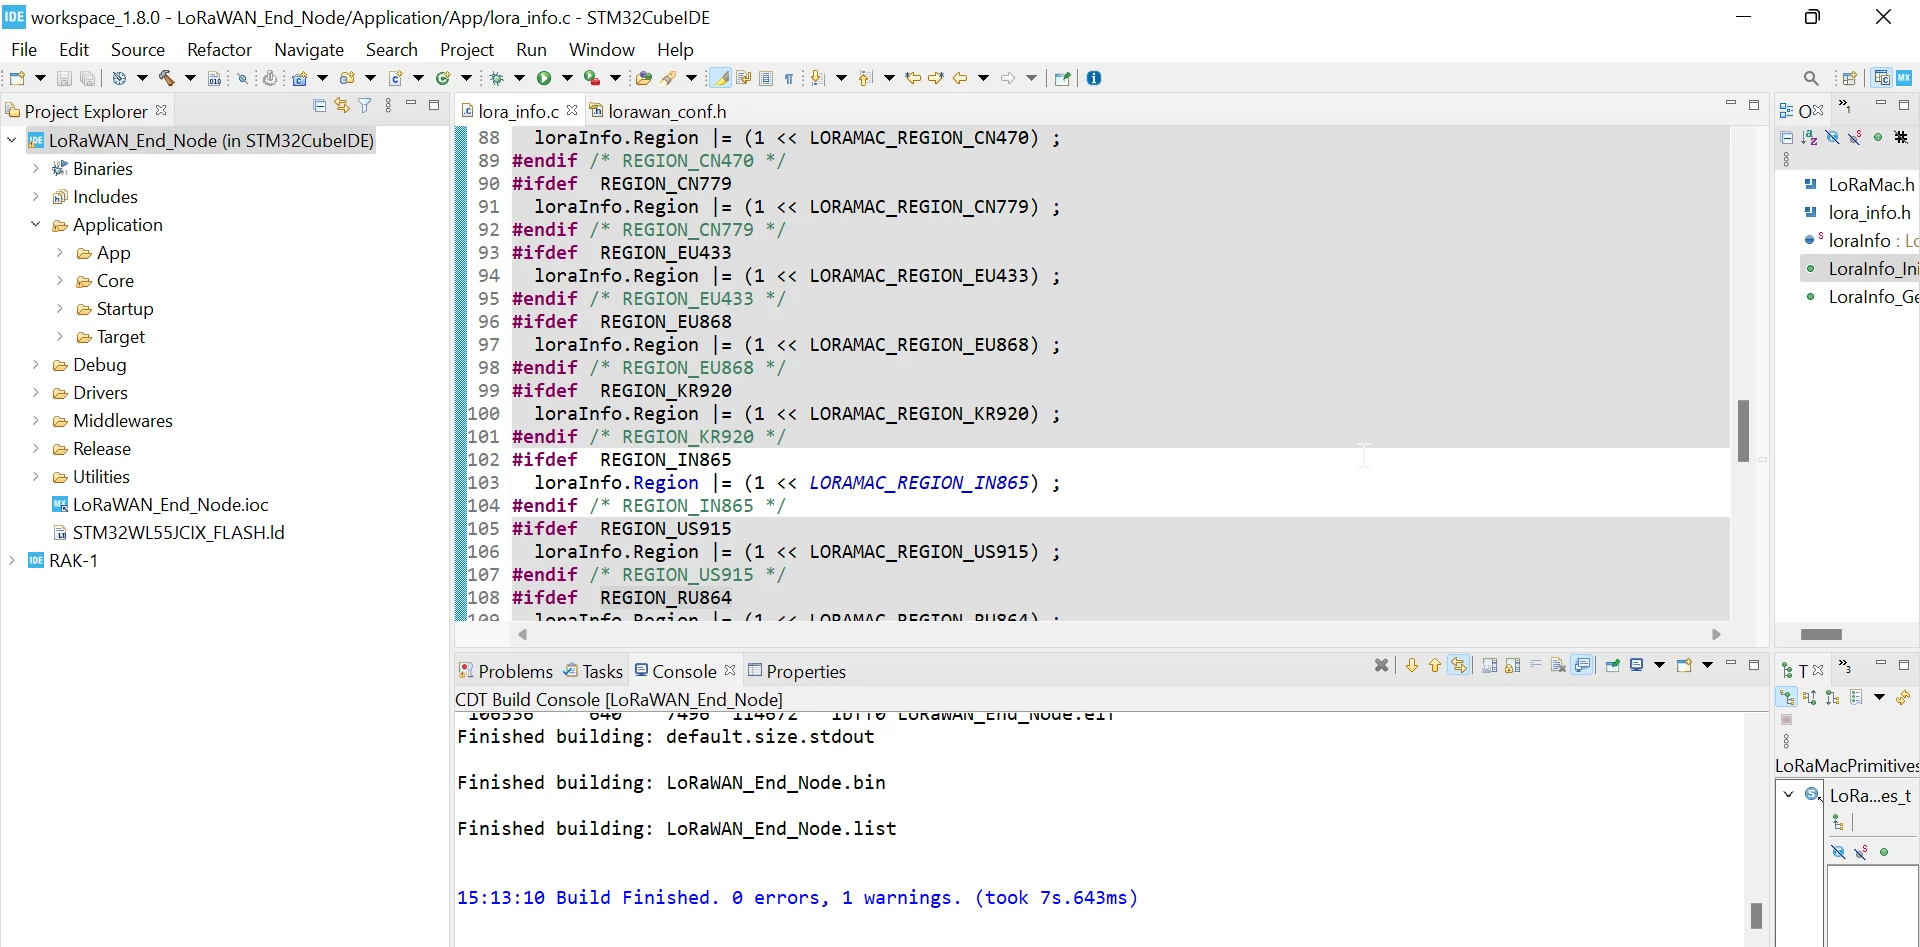Screen dimensions: 1920x947
Task: Toggle Show Type Hierarchy mode
Action: (x=1787, y=697)
